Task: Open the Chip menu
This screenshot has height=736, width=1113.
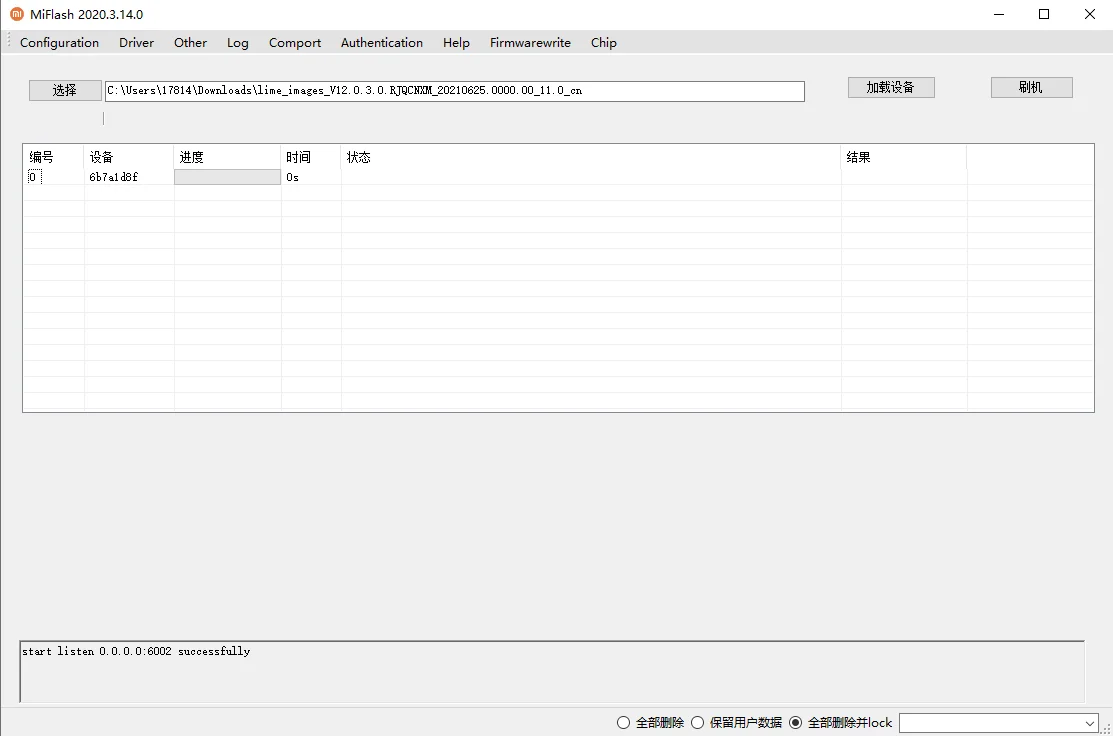Action: tap(603, 42)
